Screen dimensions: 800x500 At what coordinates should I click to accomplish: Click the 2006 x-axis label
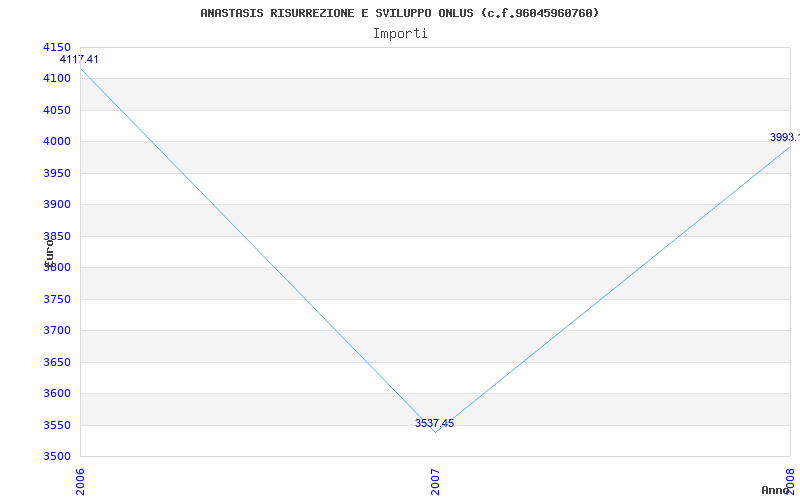[x=80, y=480]
